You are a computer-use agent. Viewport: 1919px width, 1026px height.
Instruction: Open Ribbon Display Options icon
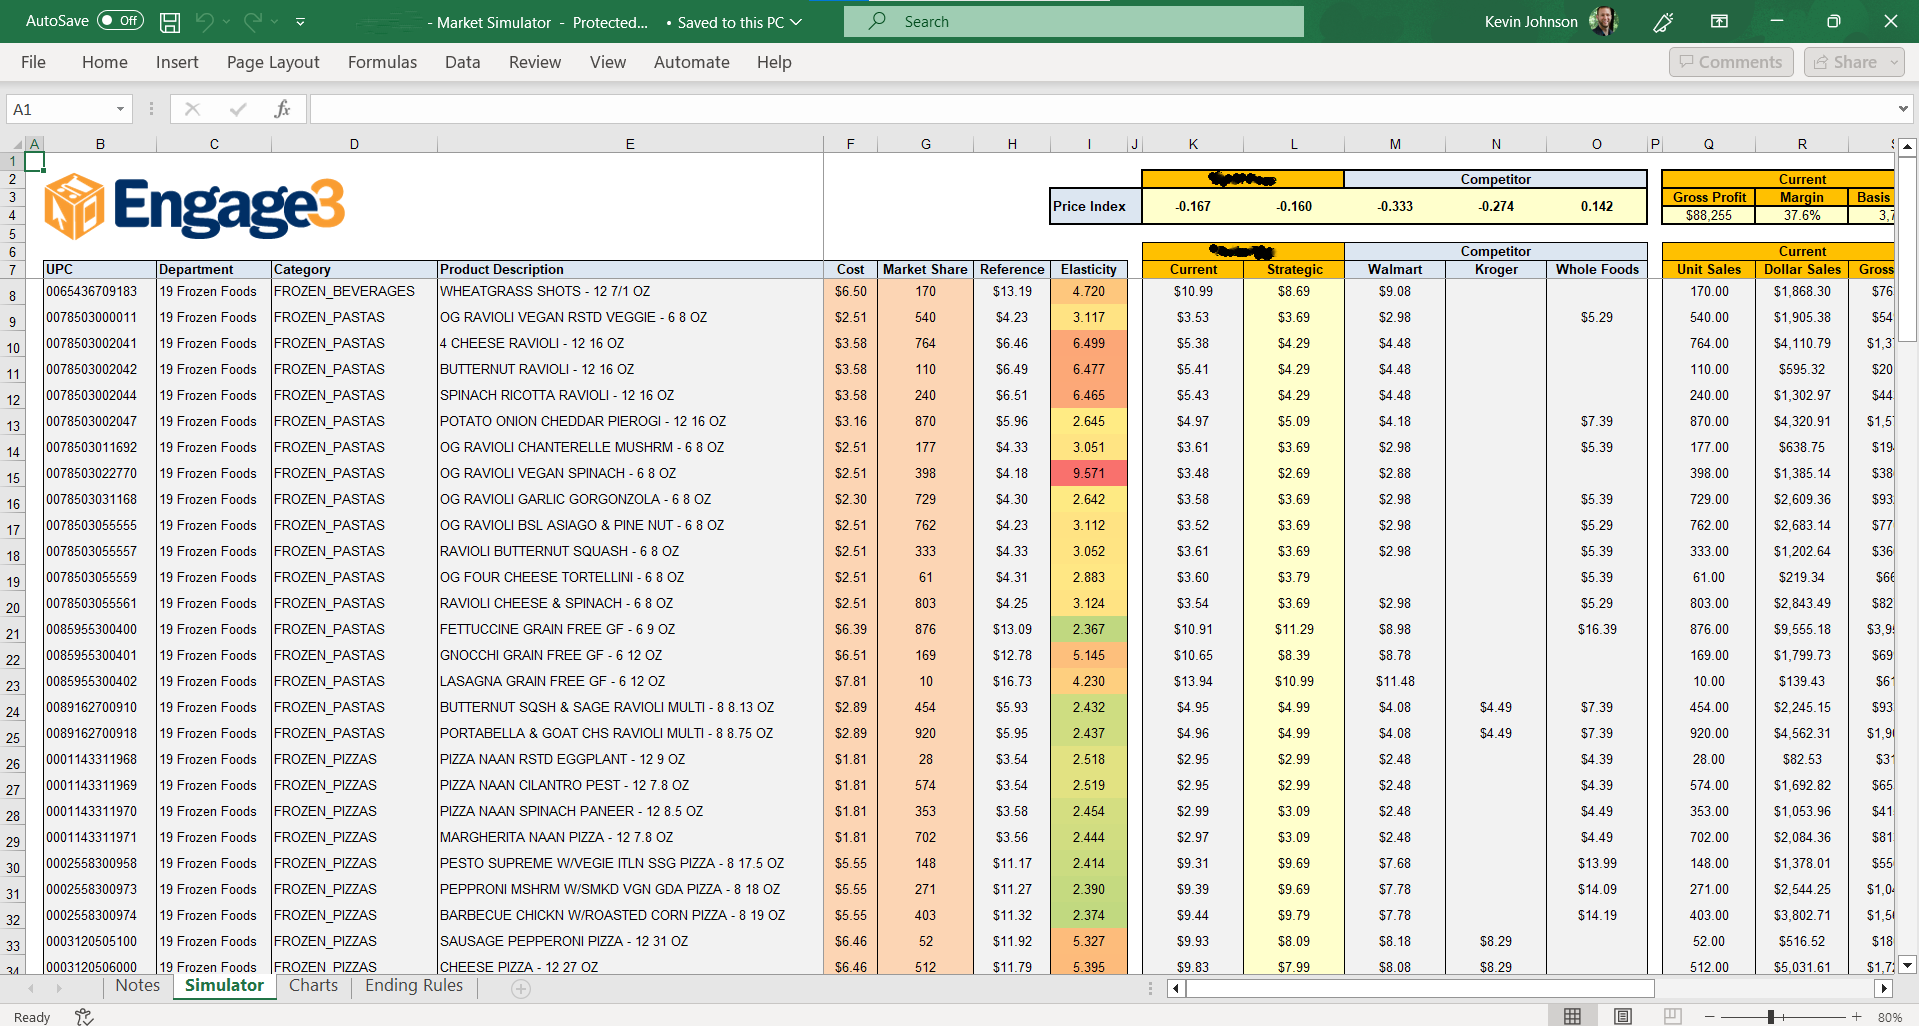click(x=1719, y=21)
